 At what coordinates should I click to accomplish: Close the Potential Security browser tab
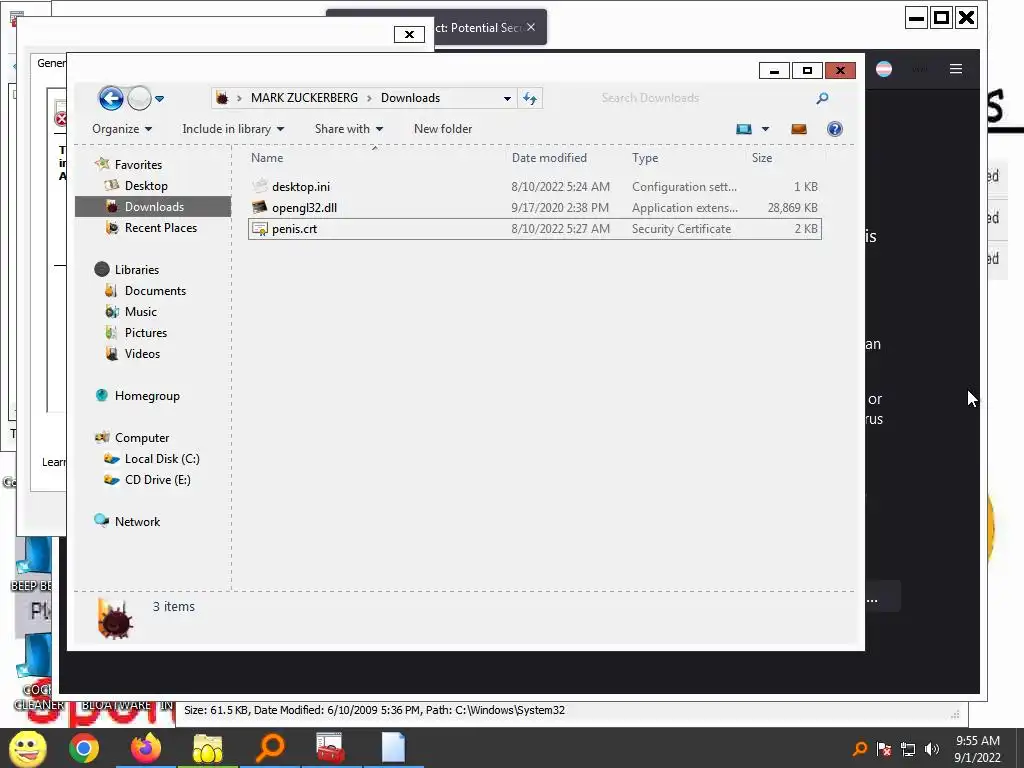531,27
